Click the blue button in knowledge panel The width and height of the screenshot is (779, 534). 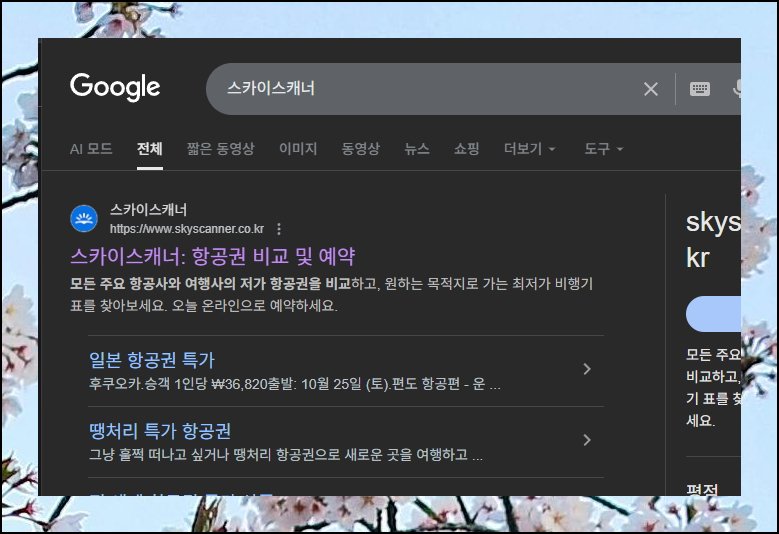coord(713,314)
